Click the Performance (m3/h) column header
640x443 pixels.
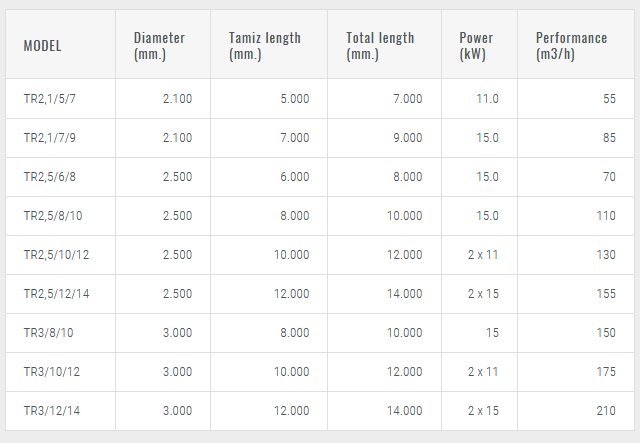[571, 46]
